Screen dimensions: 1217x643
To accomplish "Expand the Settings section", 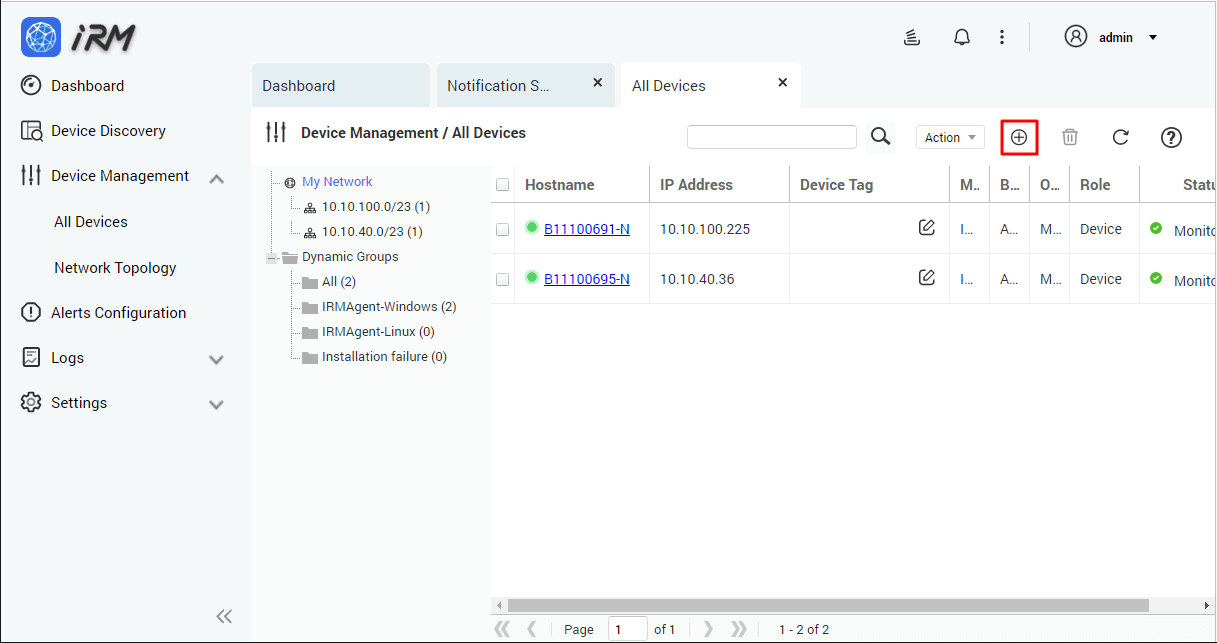I will tap(80, 402).
